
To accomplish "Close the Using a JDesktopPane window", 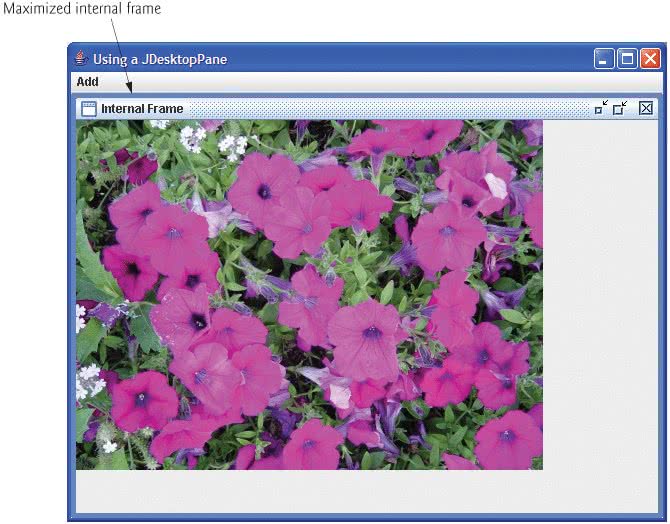I will coord(650,59).
